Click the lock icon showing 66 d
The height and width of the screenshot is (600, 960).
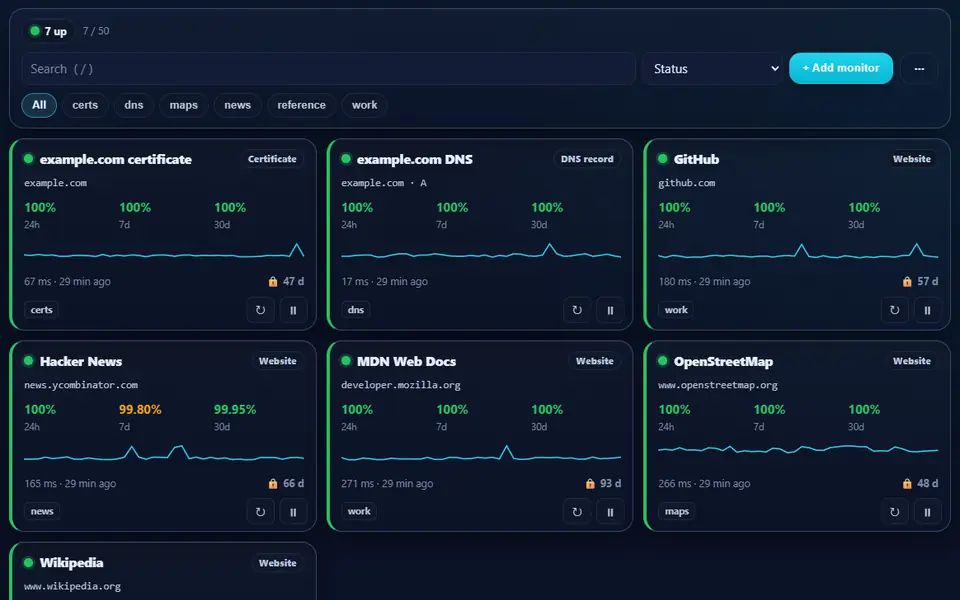pos(273,484)
